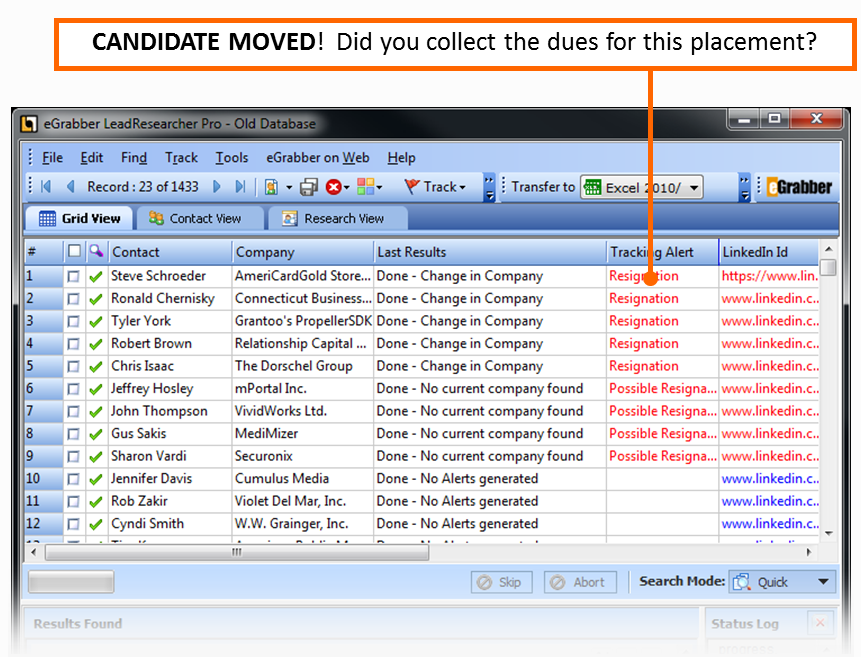861x657 pixels.
Task: Click the horizontal scrollbar thumb
Action: point(237,552)
